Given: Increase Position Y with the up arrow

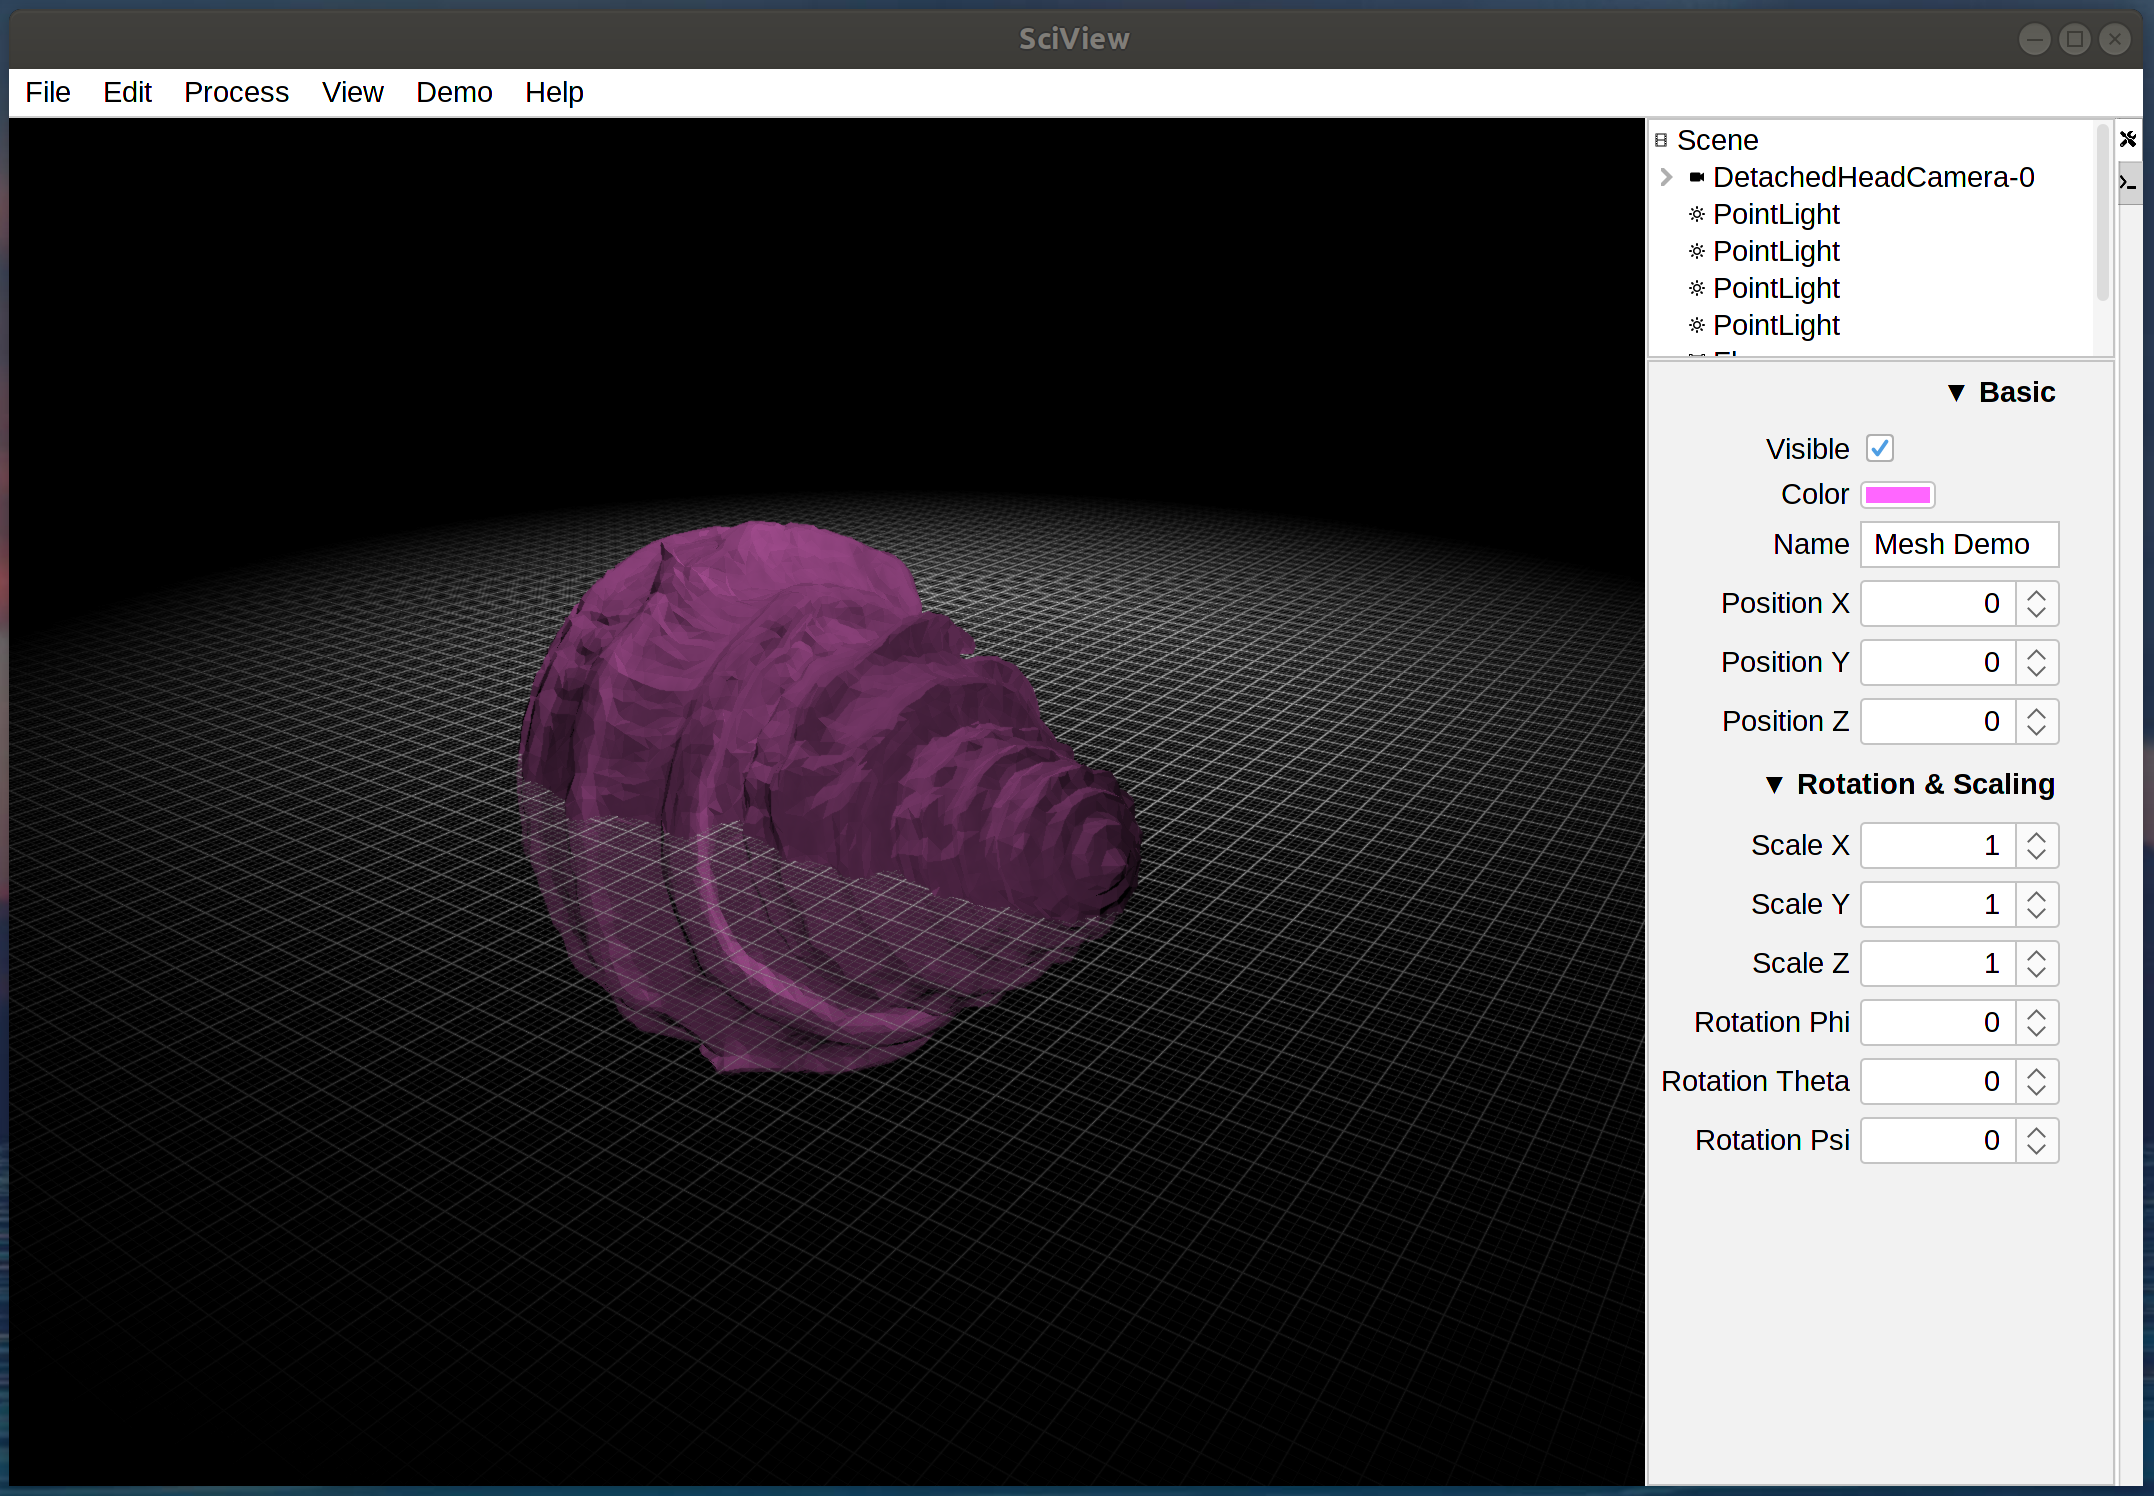Looking at the screenshot, I should point(2037,652).
